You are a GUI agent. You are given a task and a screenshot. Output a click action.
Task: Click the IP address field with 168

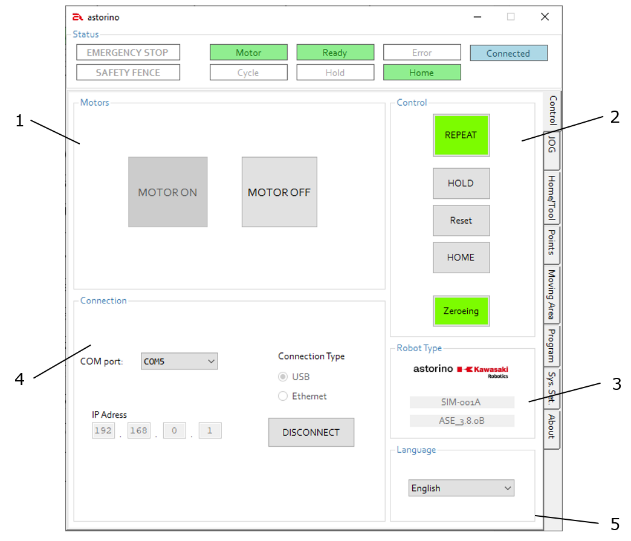(139, 430)
